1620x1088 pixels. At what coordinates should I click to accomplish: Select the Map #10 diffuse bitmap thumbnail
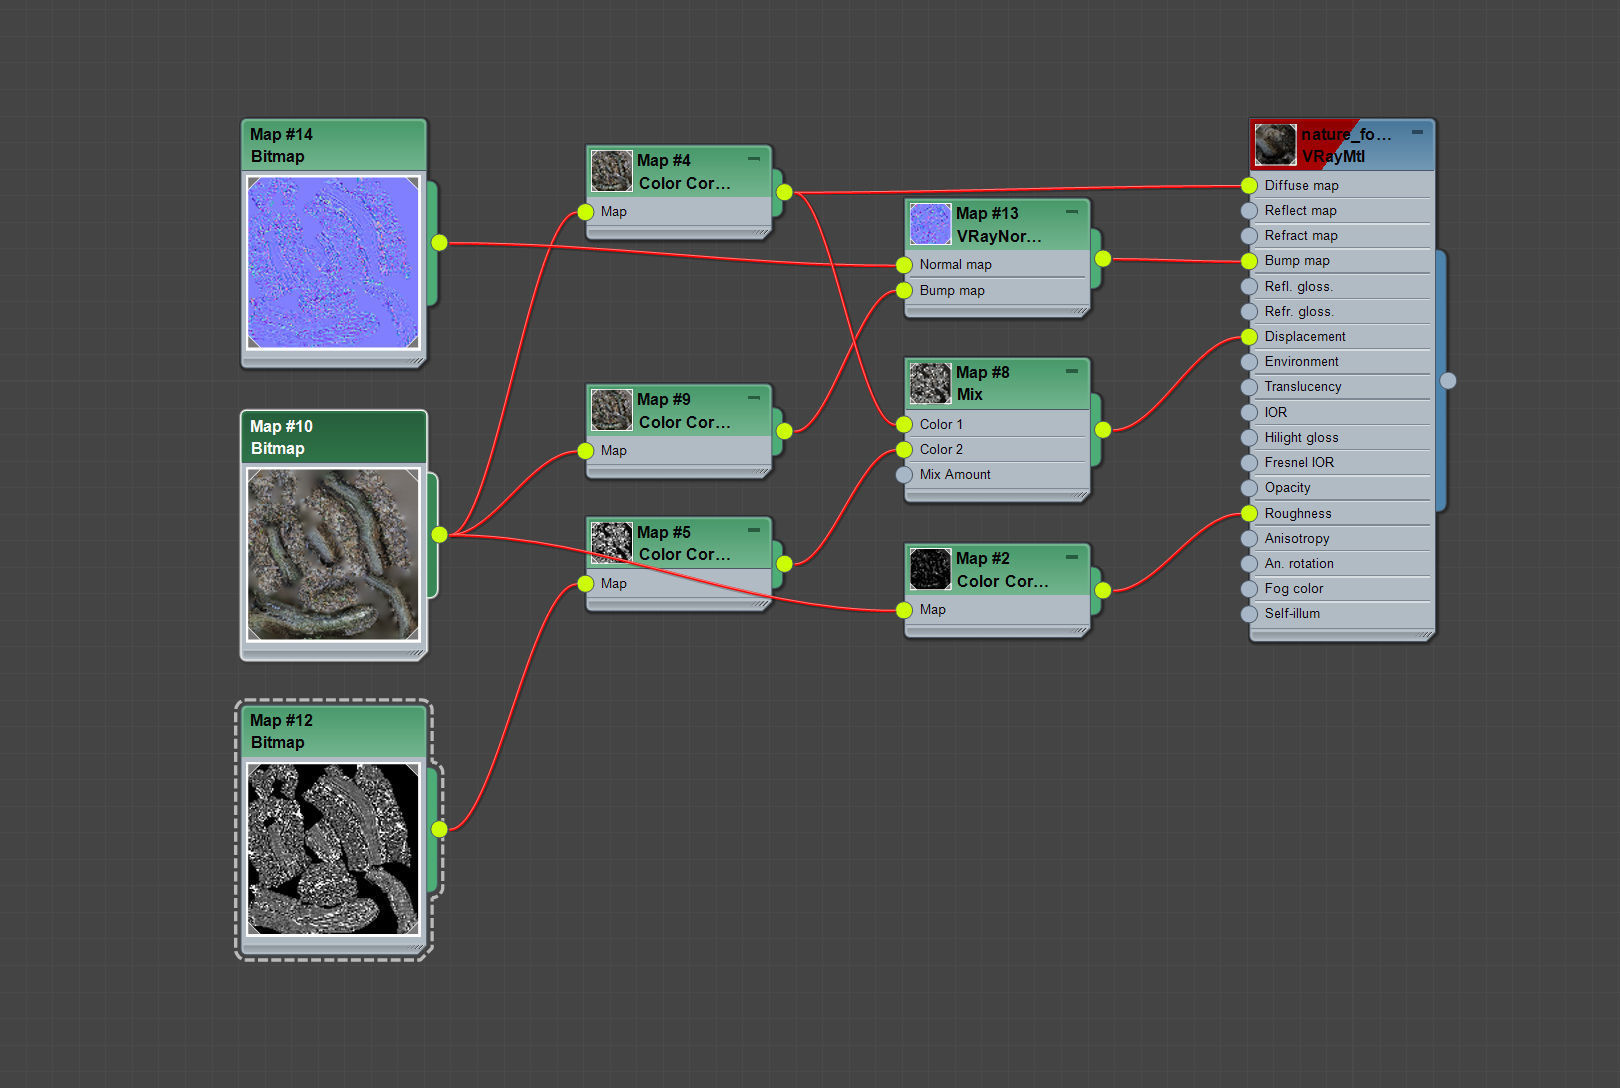pyautogui.click(x=333, y=555)
